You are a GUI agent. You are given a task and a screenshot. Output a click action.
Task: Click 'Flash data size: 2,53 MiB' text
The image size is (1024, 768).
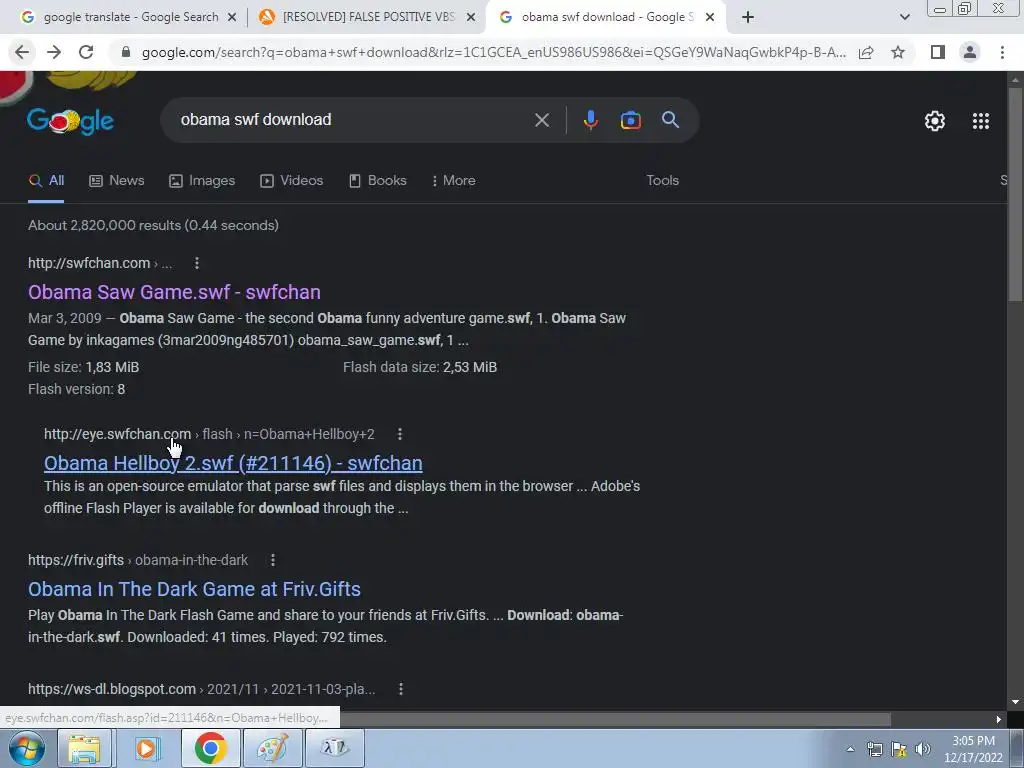pyautogui.click(x=420, y=367)
